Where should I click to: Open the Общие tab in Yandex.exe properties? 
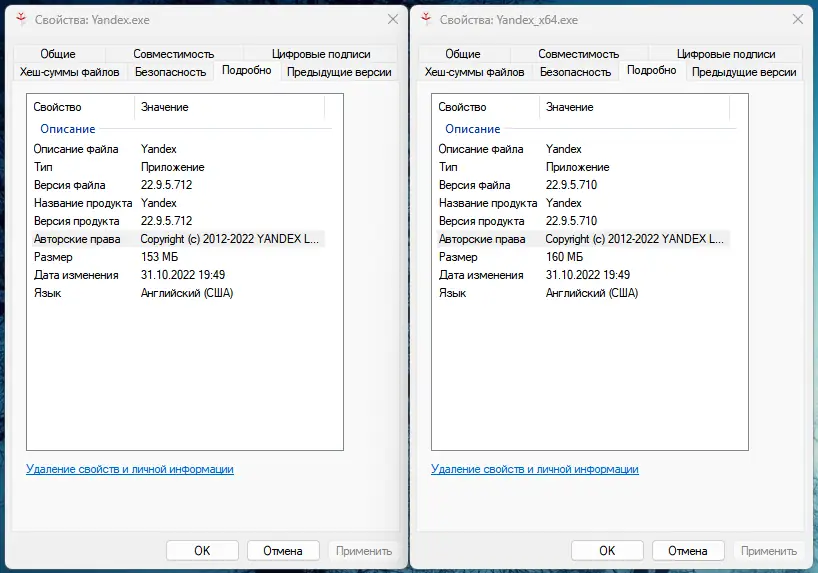click(x=59, y=54)
